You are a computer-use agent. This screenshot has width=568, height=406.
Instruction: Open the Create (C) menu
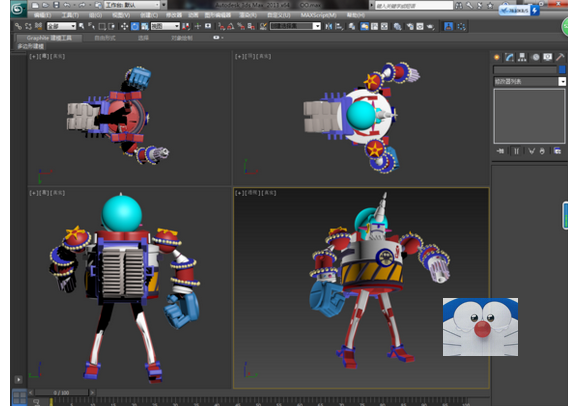tap(149, 15)
